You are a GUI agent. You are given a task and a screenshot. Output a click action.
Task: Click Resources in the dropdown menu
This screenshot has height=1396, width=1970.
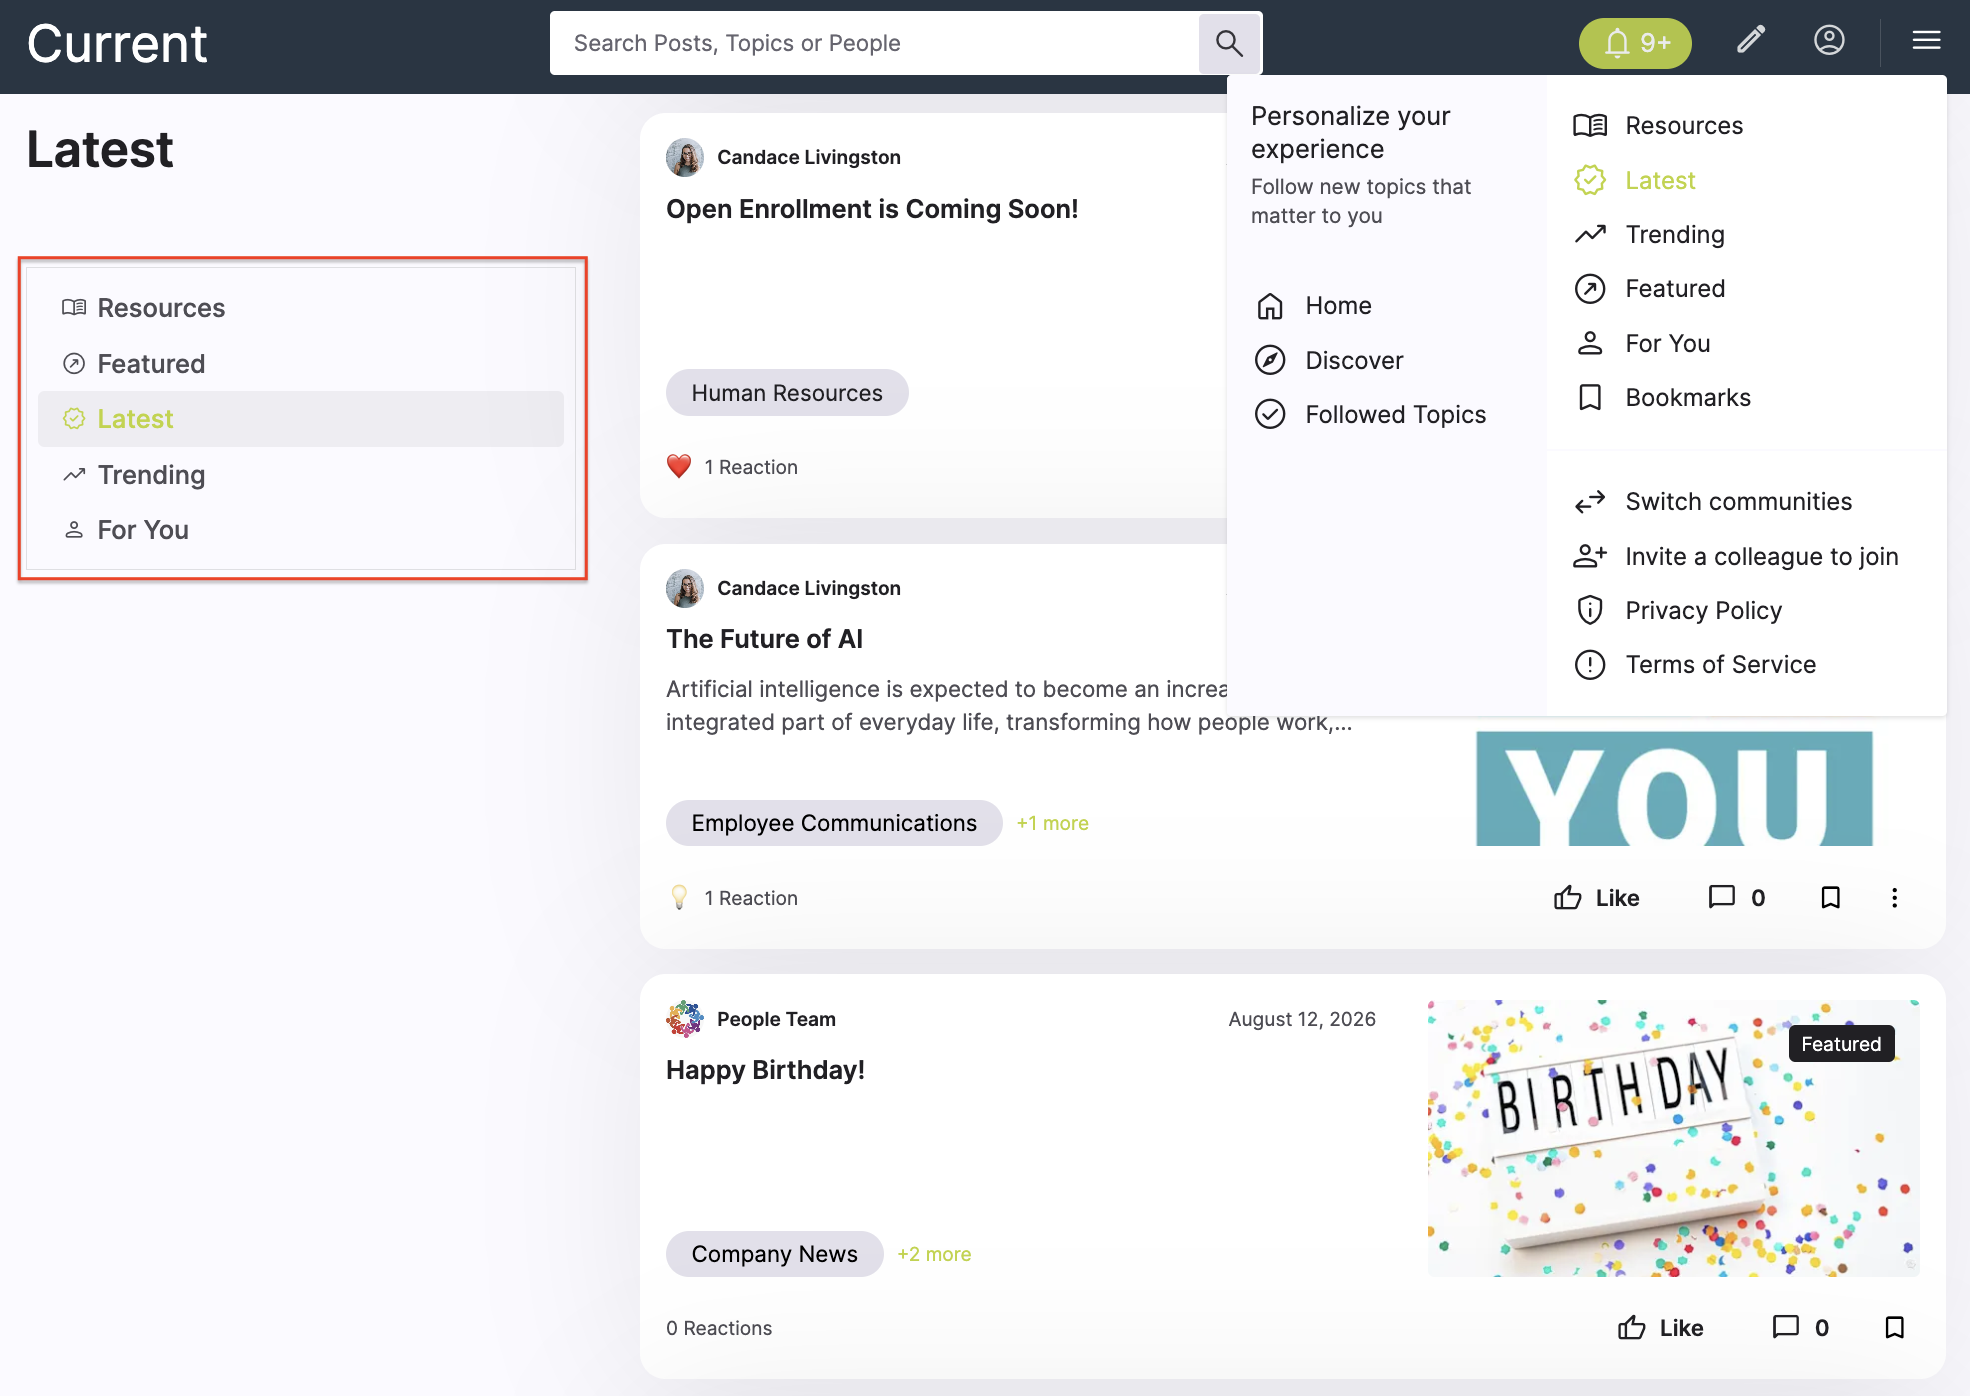1684,125
